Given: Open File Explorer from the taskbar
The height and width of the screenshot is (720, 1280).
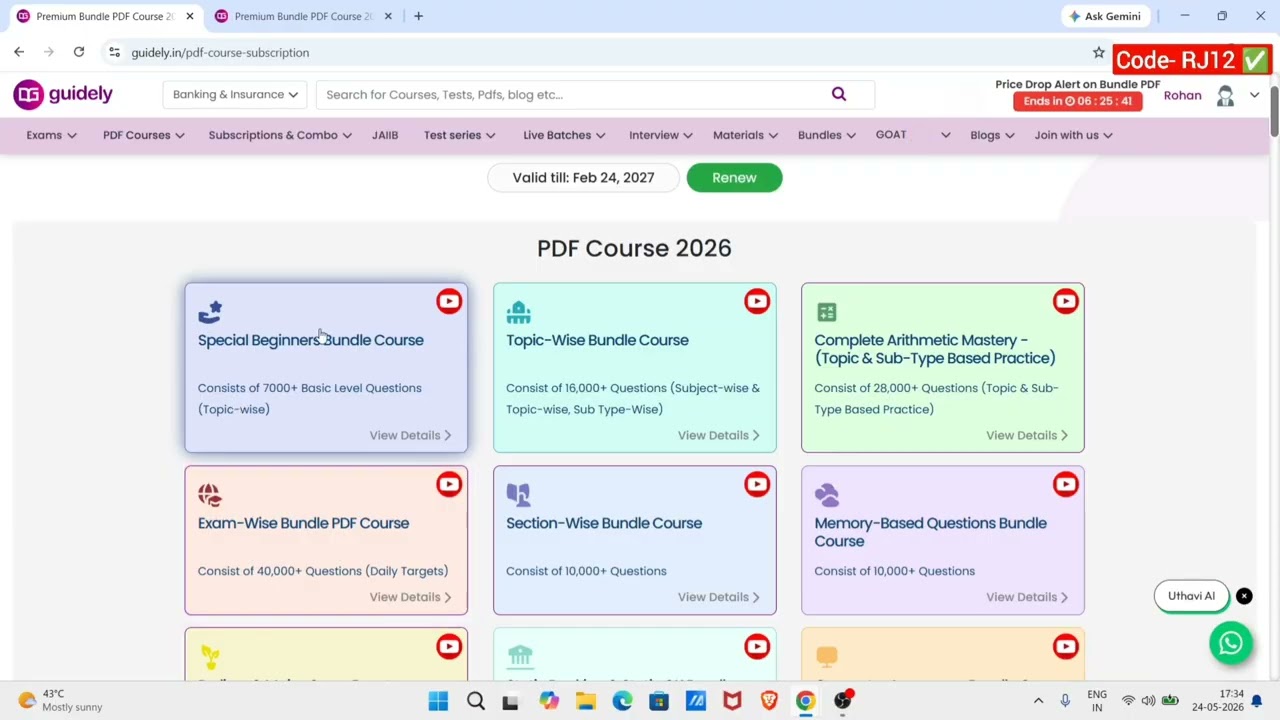Looking at the screenshot, I should pos(585,701).
